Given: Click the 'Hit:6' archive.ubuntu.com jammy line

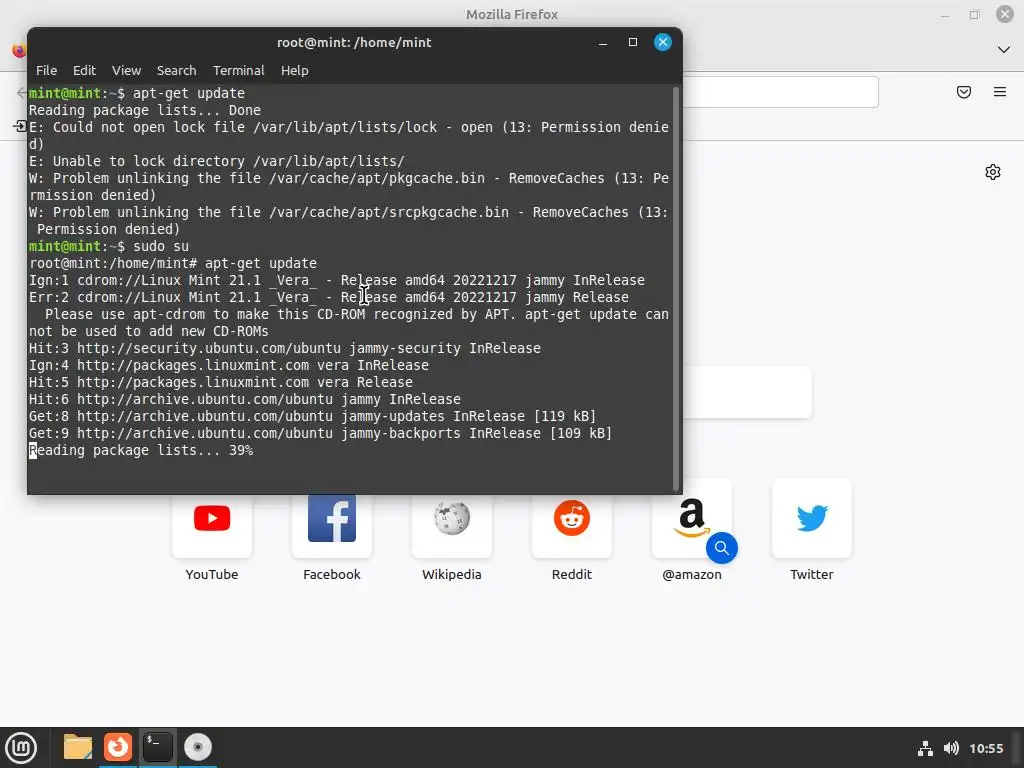Looking at the screenshot, I should (245, 399).
